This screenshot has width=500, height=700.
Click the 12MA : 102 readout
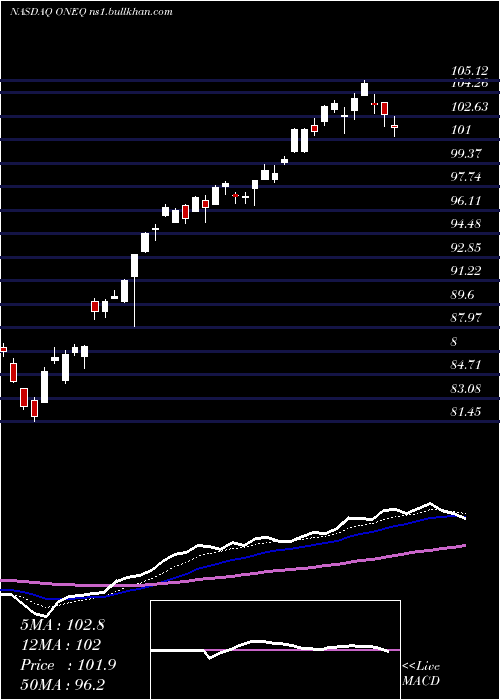(x=61, y=645)
